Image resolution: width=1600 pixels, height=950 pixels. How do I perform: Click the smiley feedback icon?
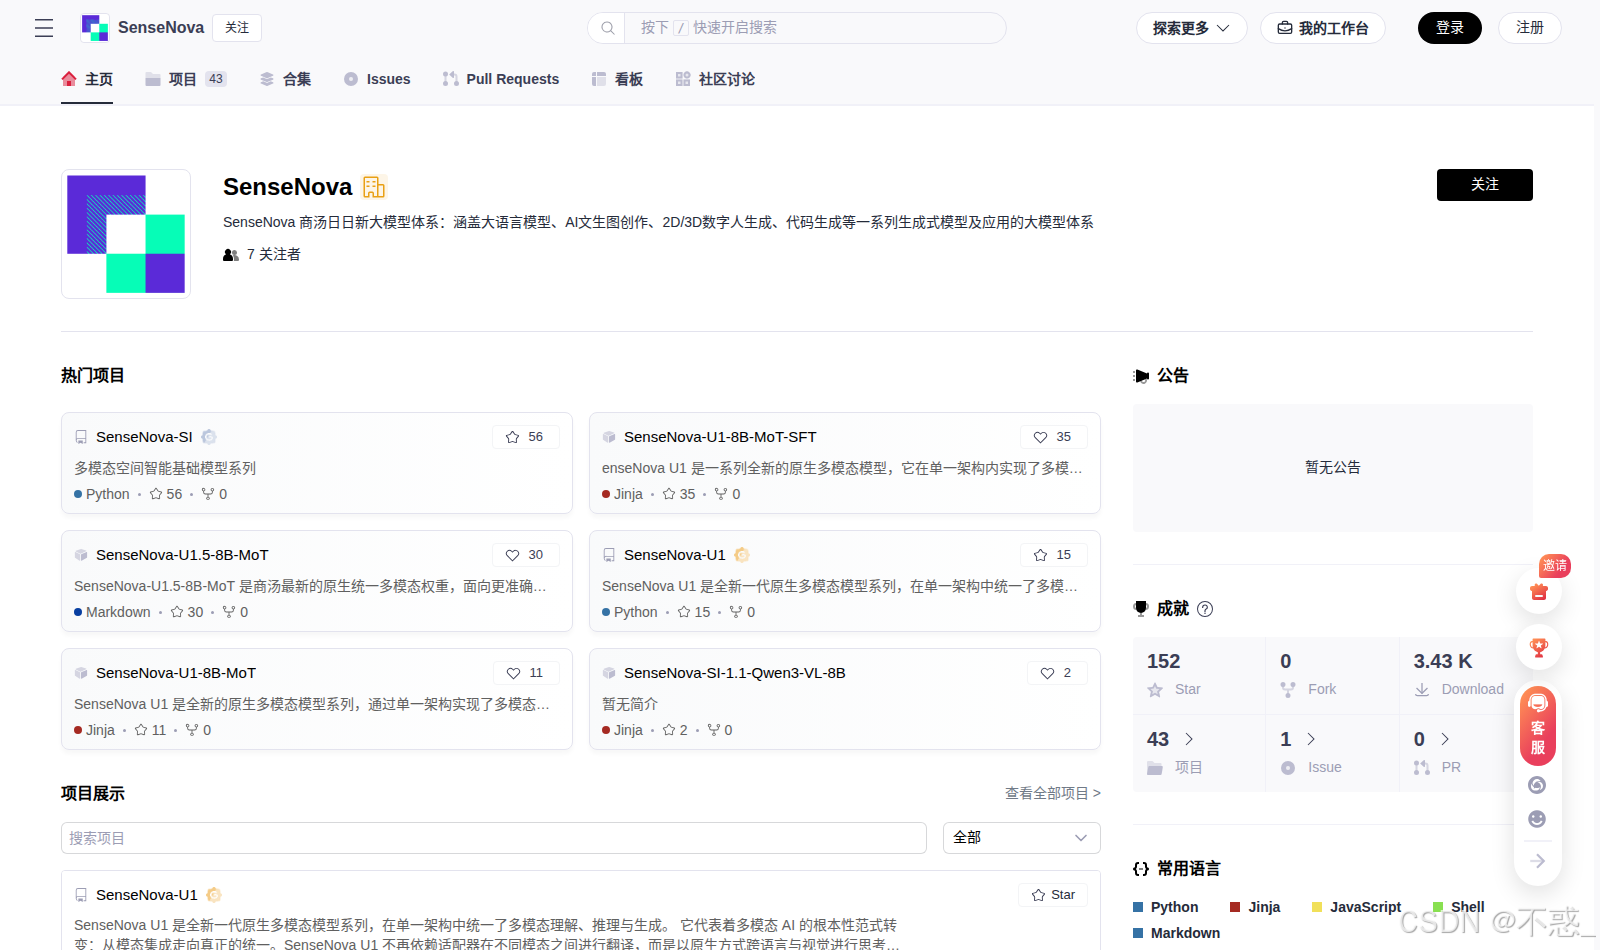1538,819
